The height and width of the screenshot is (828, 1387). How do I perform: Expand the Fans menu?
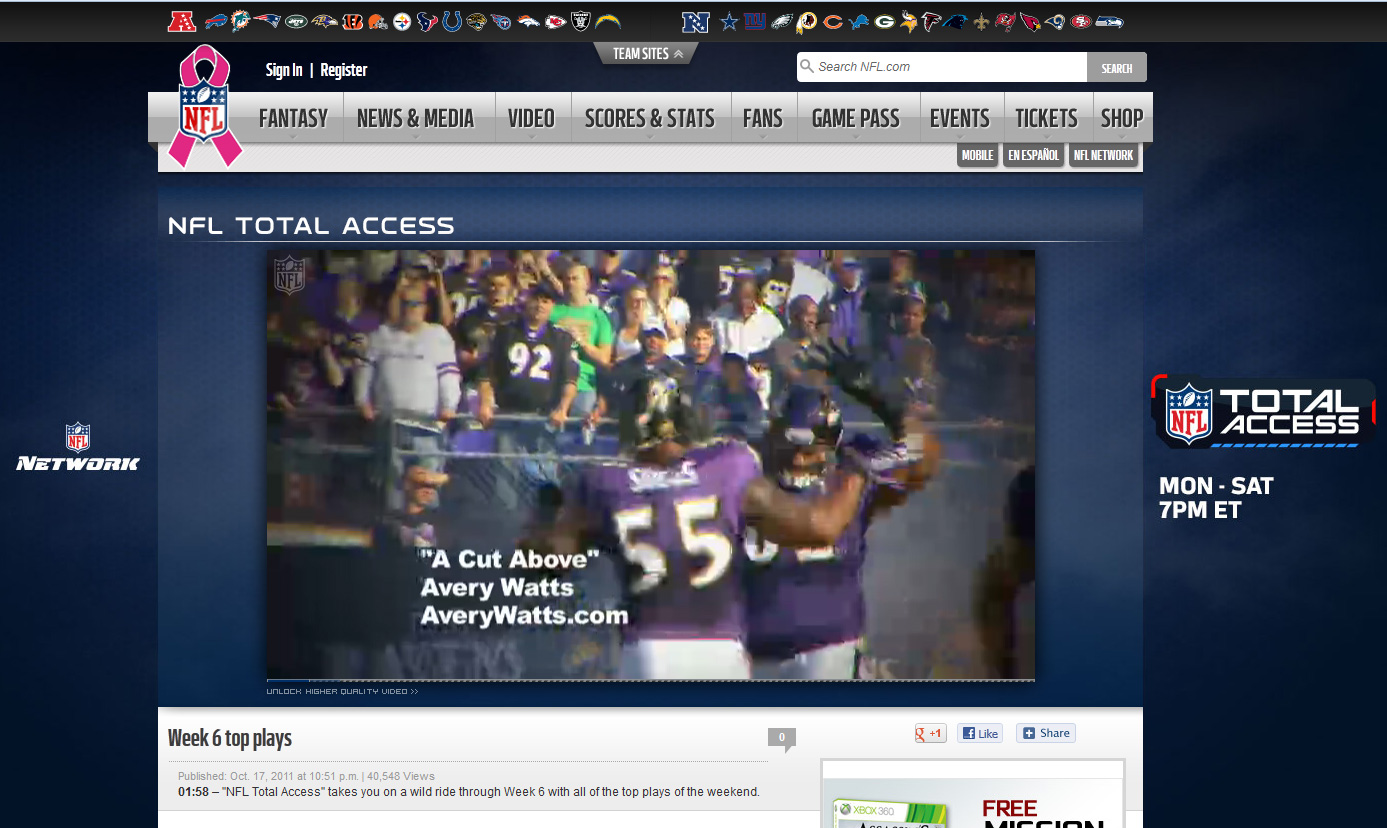[763, 118]
